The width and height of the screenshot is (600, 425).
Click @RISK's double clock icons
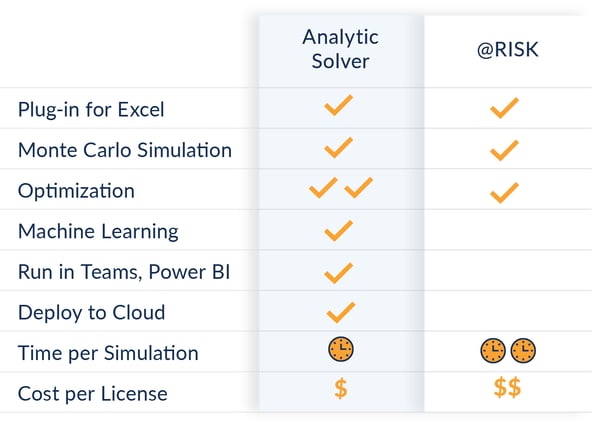click(508, 351)
